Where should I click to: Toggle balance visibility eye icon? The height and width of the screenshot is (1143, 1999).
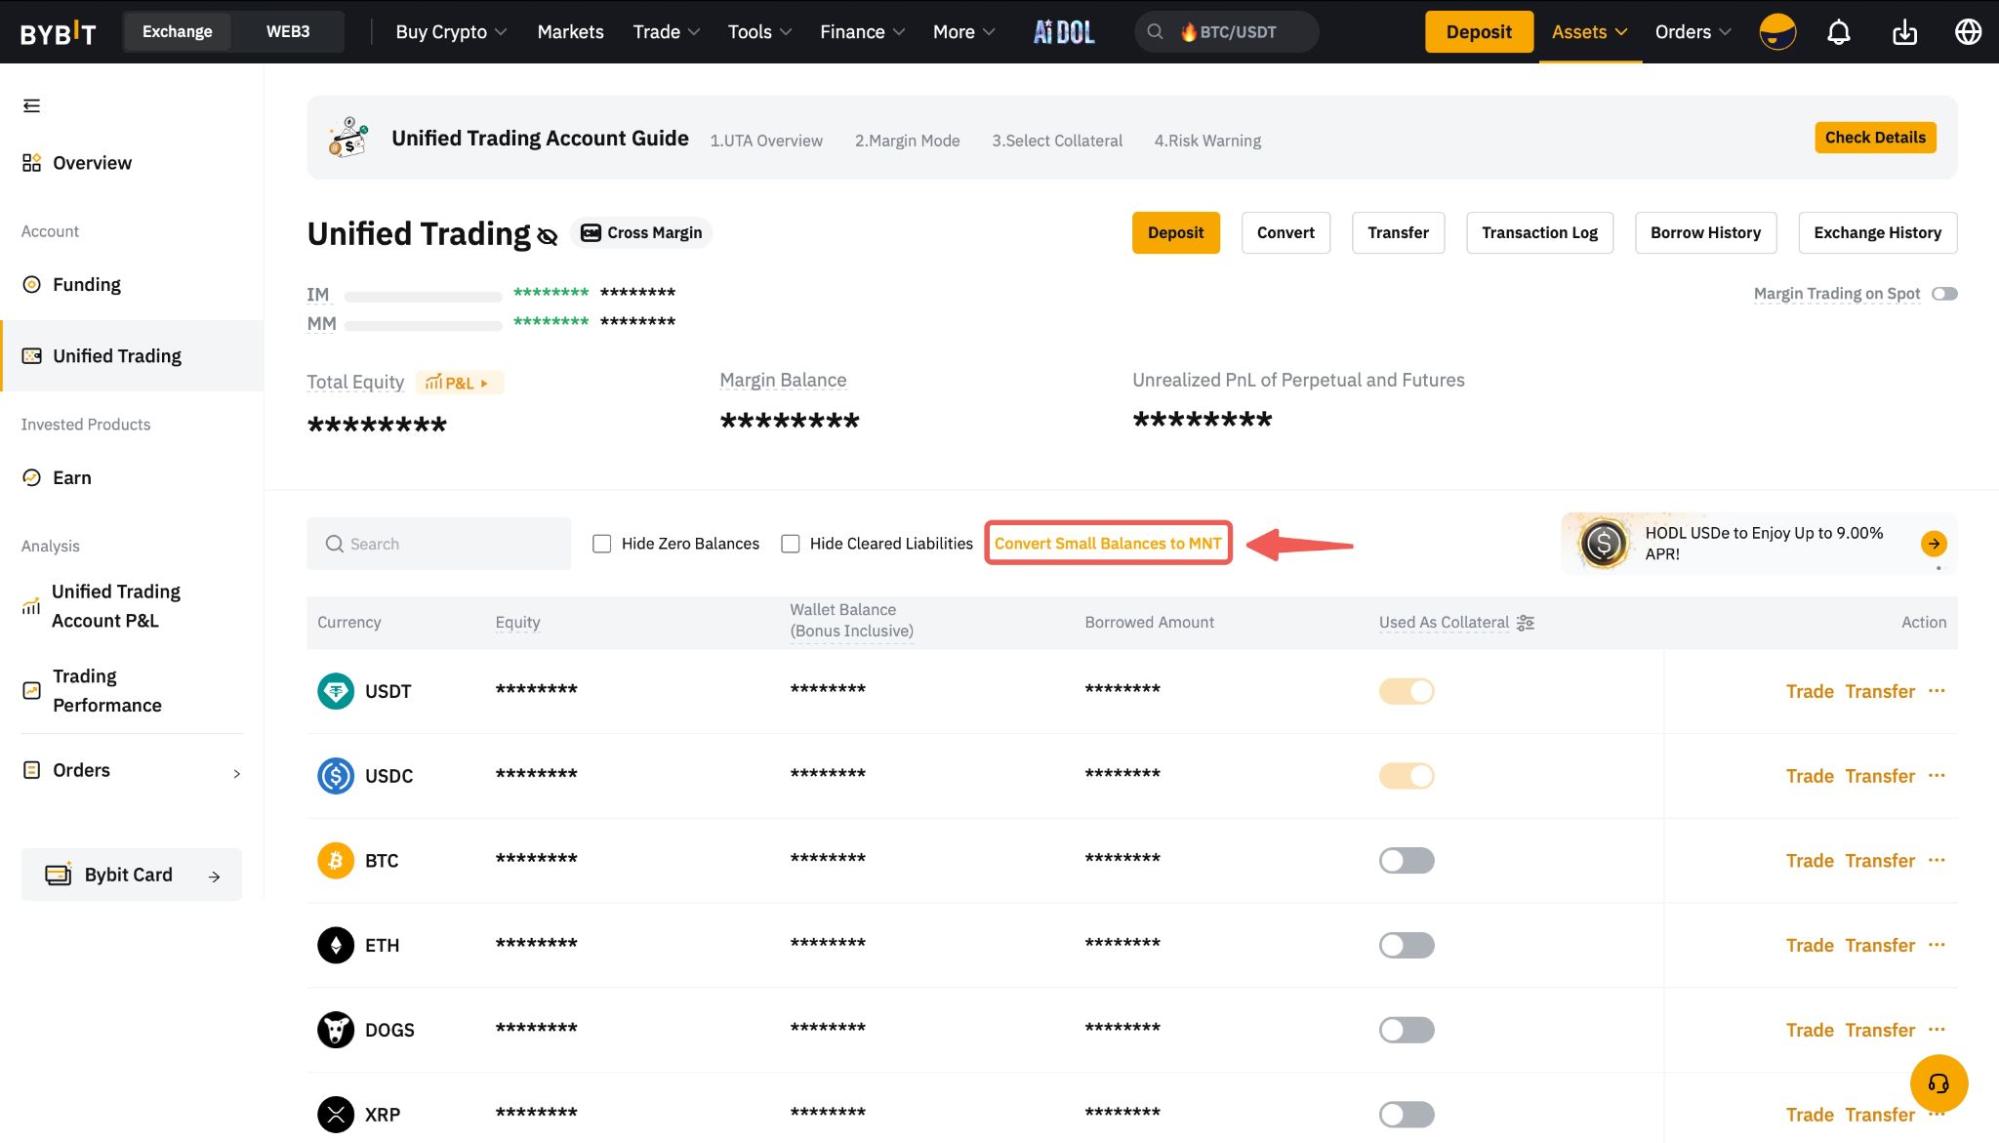coord(547,236)
